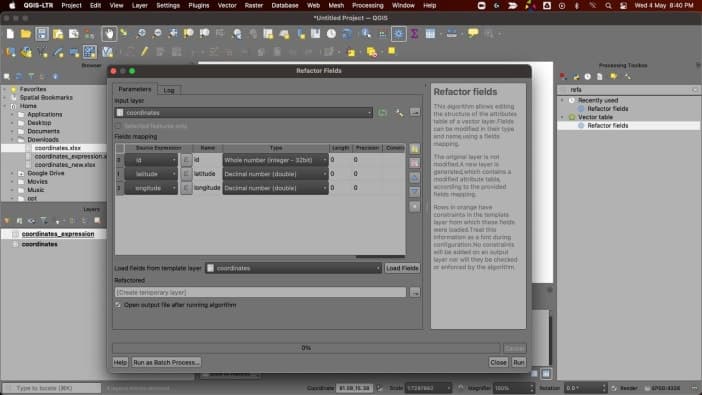Move selected field down button
The width and height of the screenshot is (702, 395).
[x=415, y=192]
